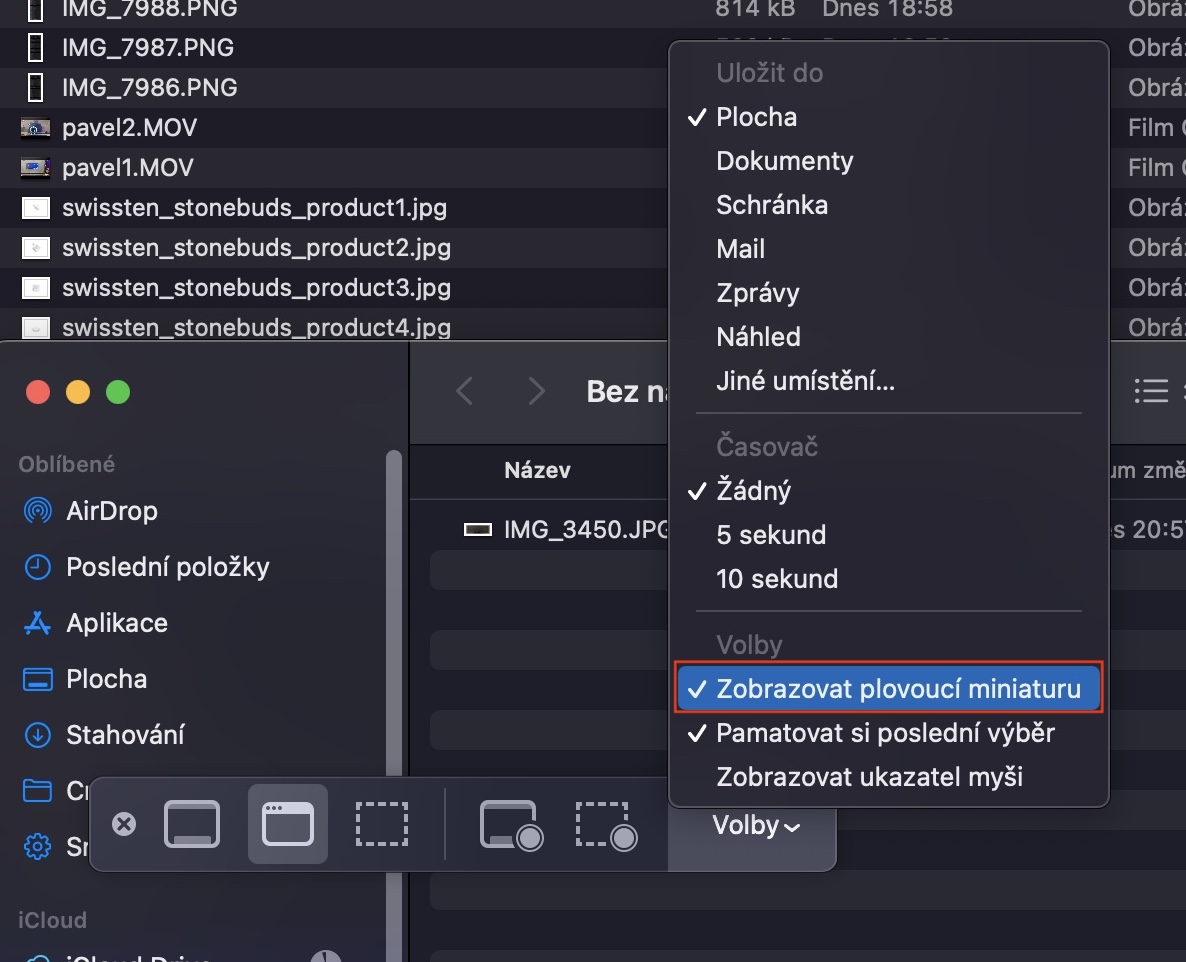Choose Jiné umístění… save location
This screenshot has height=962, width=1186.
[x=805, y=381]
